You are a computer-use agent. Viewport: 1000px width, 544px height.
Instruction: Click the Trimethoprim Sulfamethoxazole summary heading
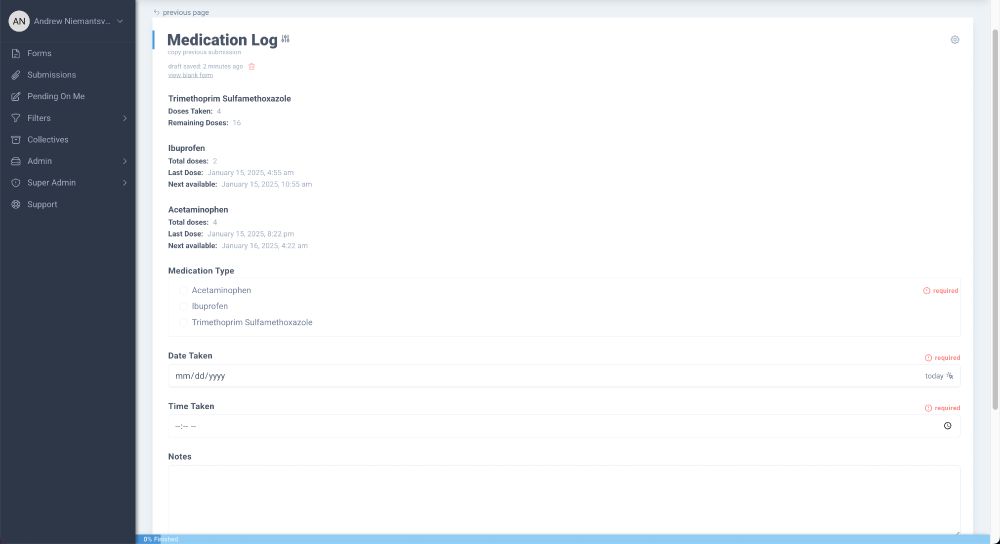tap(229, 99)
